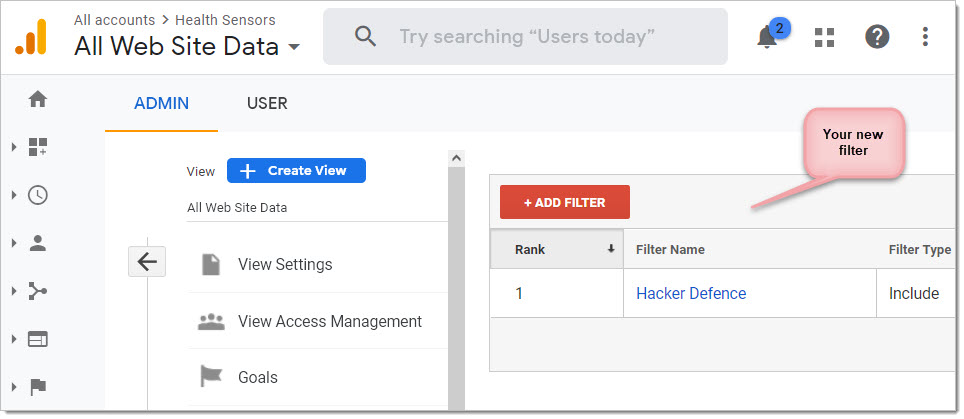Open the notifications bell

click(x=767, y=37)
